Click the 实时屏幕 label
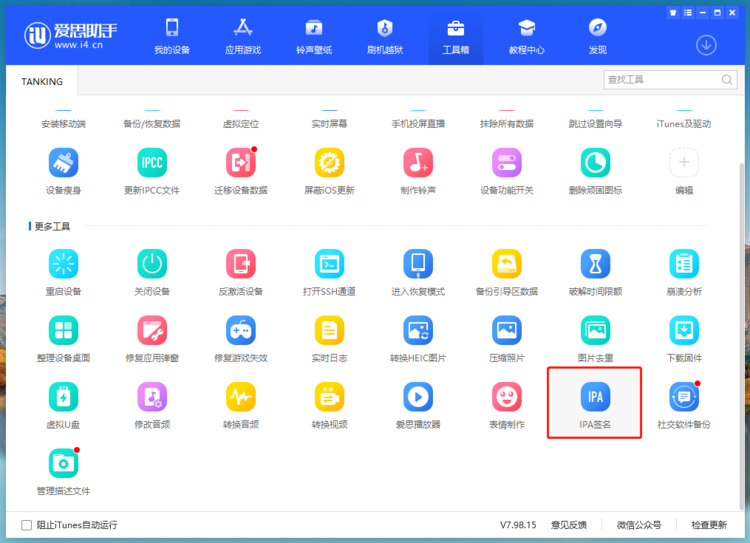This screenshot has height=543, width=750. click(329, 124)
